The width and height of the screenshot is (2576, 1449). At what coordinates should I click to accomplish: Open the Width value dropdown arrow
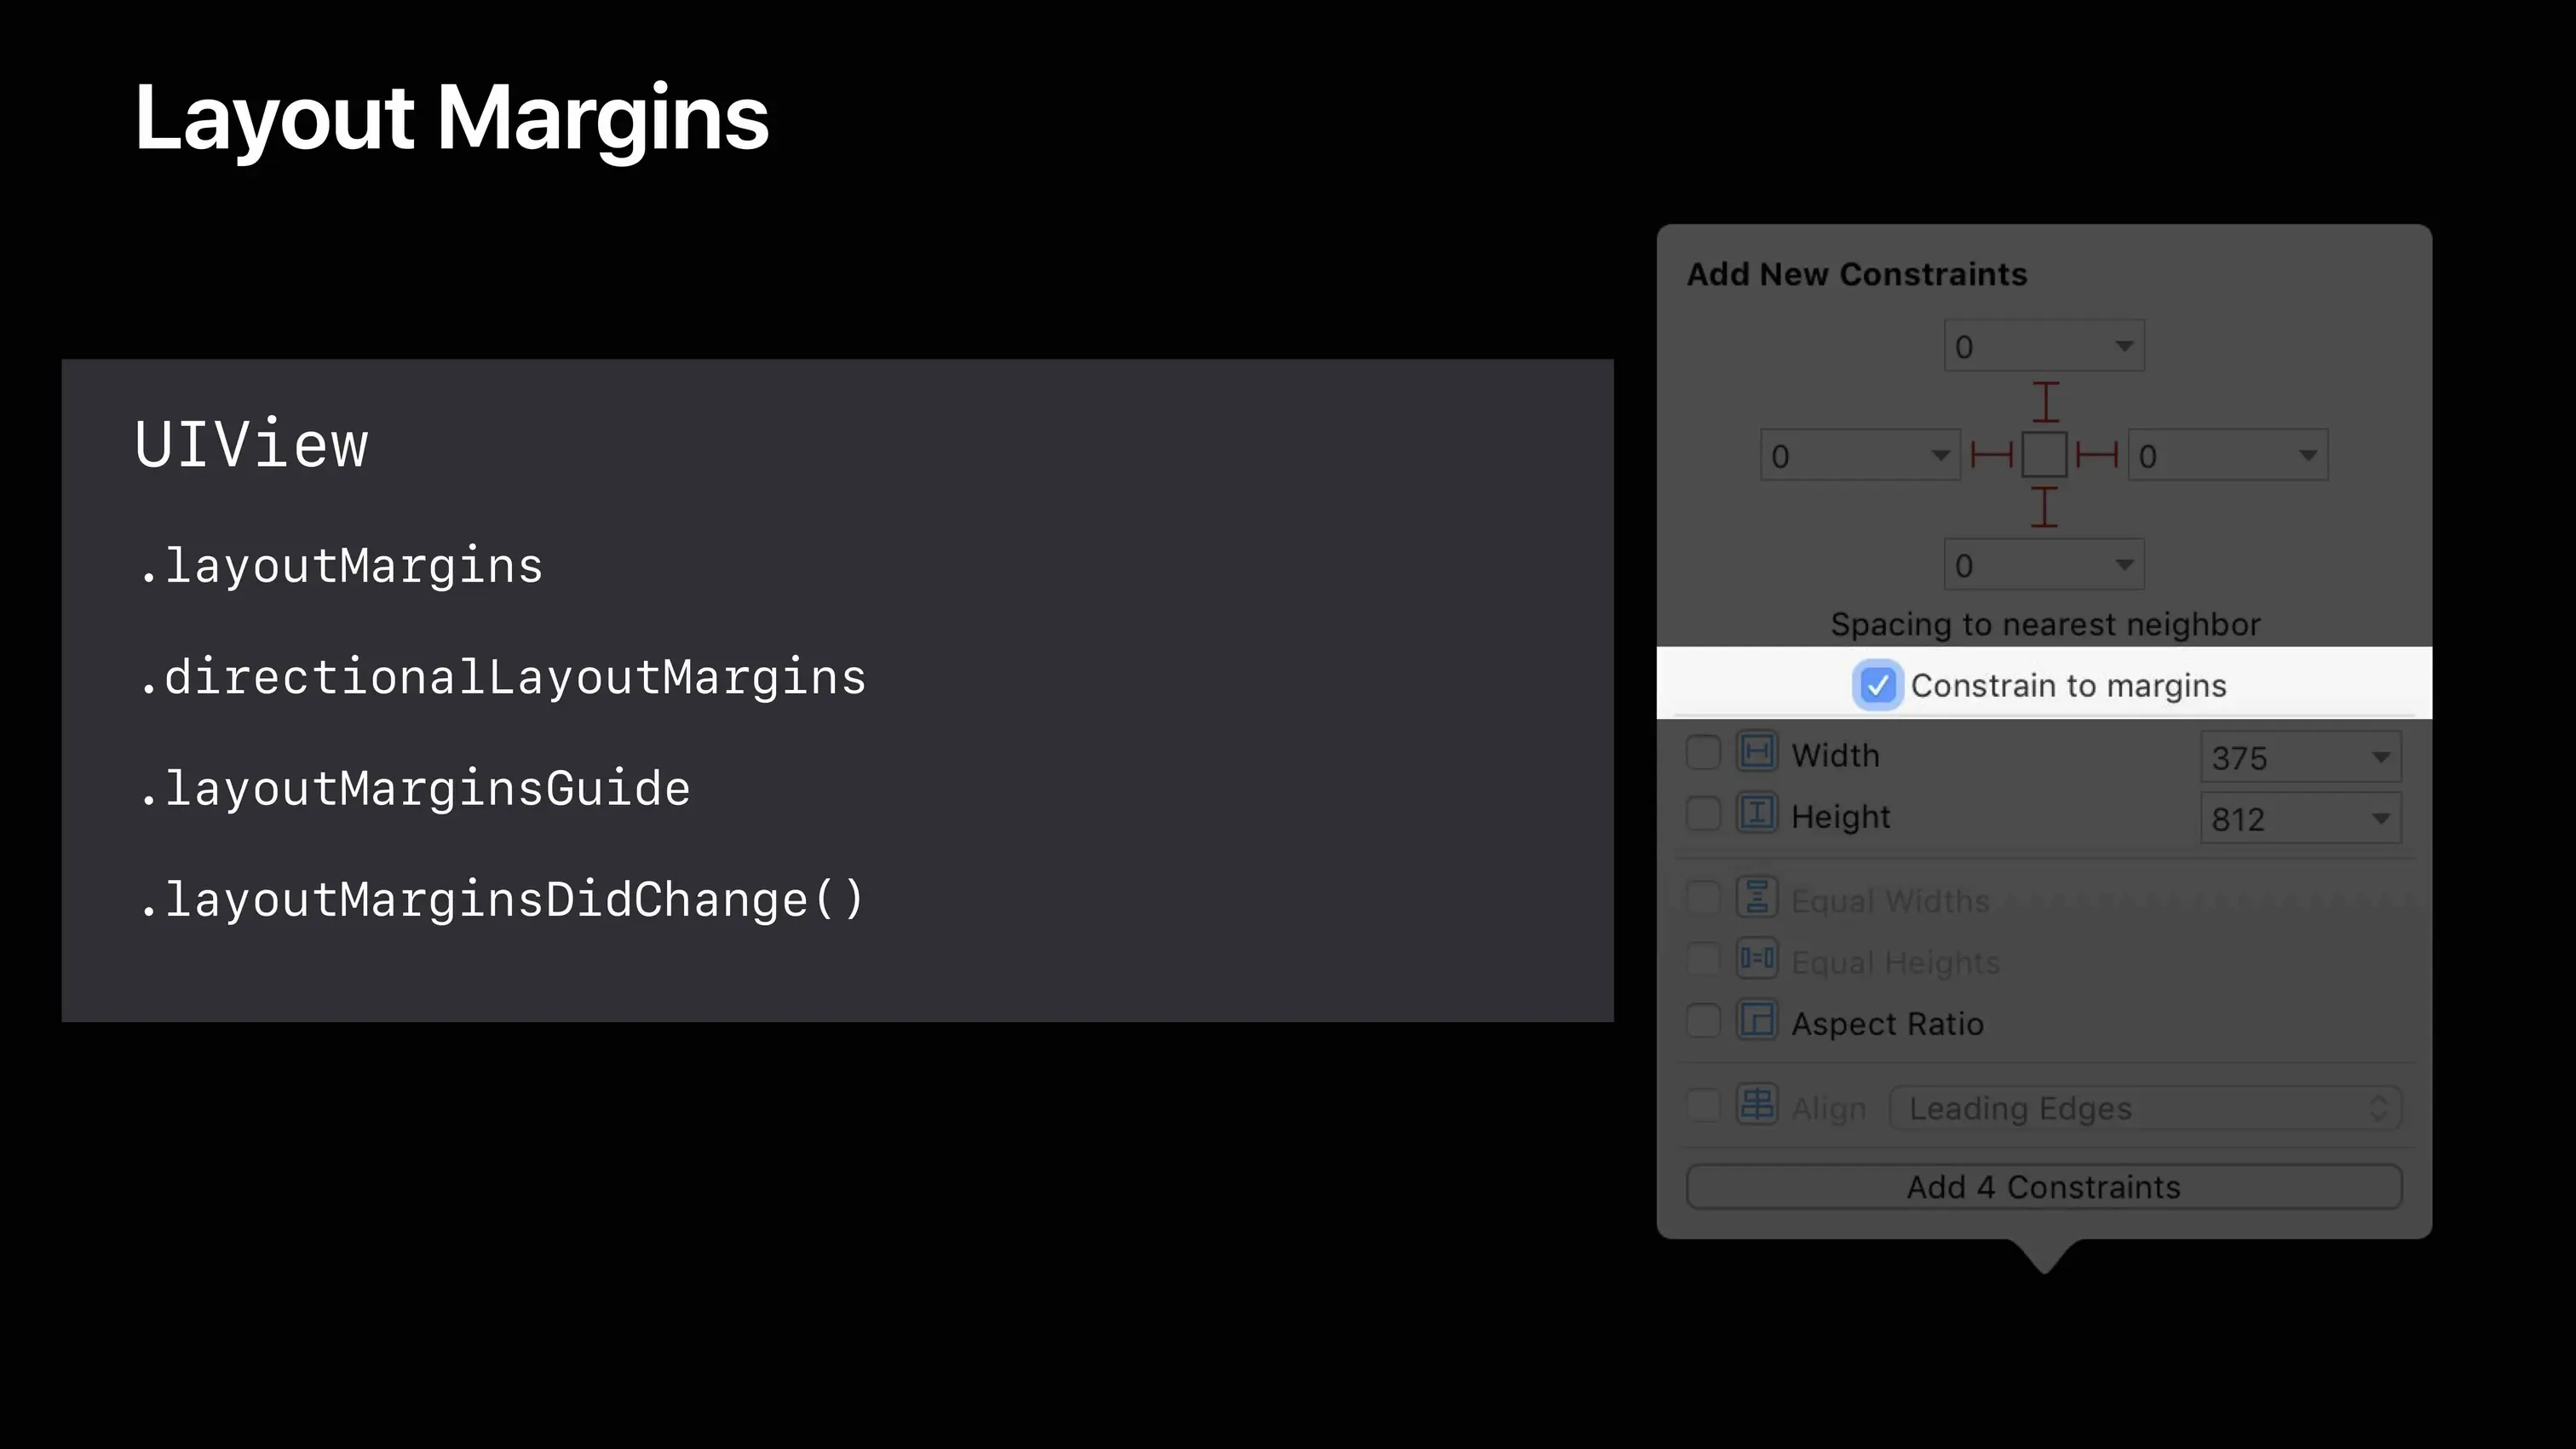[2381, 757]
